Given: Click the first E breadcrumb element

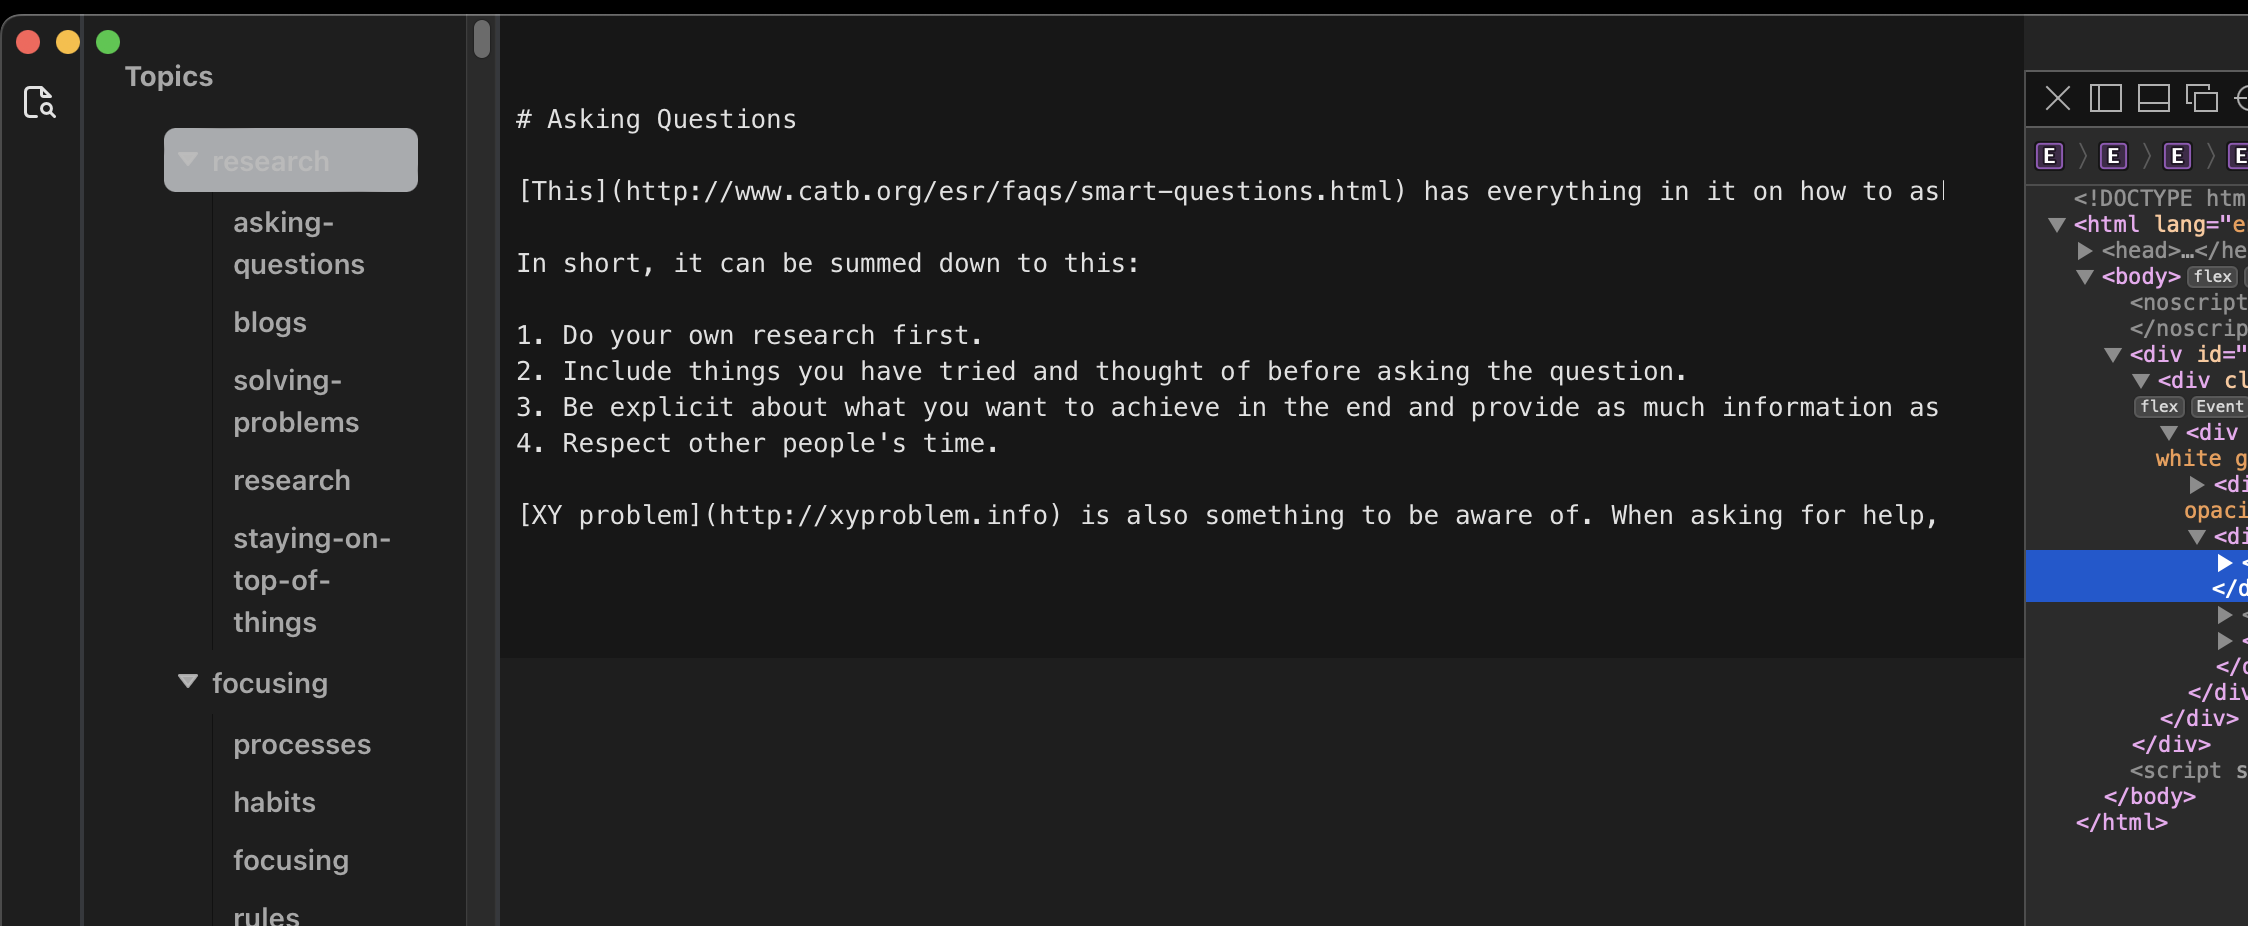Looking at the screenshot, I should tap(2049, 156).
